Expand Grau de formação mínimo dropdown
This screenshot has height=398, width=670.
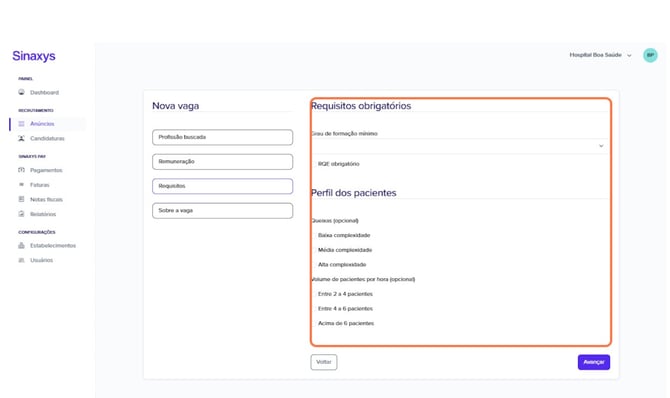(460, 146)
